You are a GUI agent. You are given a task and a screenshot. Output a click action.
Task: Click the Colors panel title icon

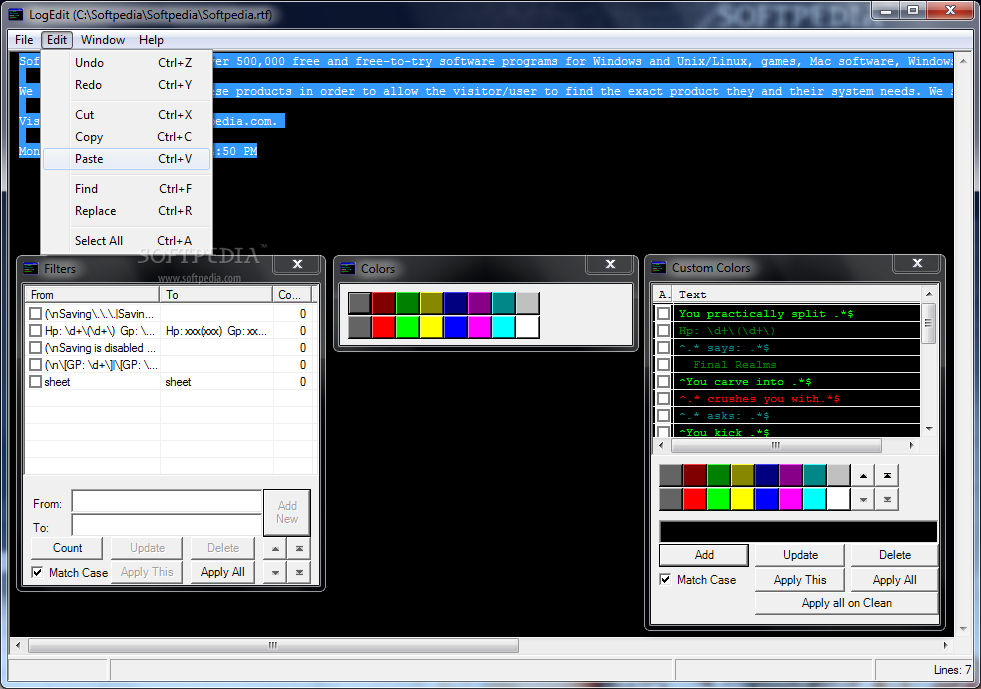click(347, 268)
